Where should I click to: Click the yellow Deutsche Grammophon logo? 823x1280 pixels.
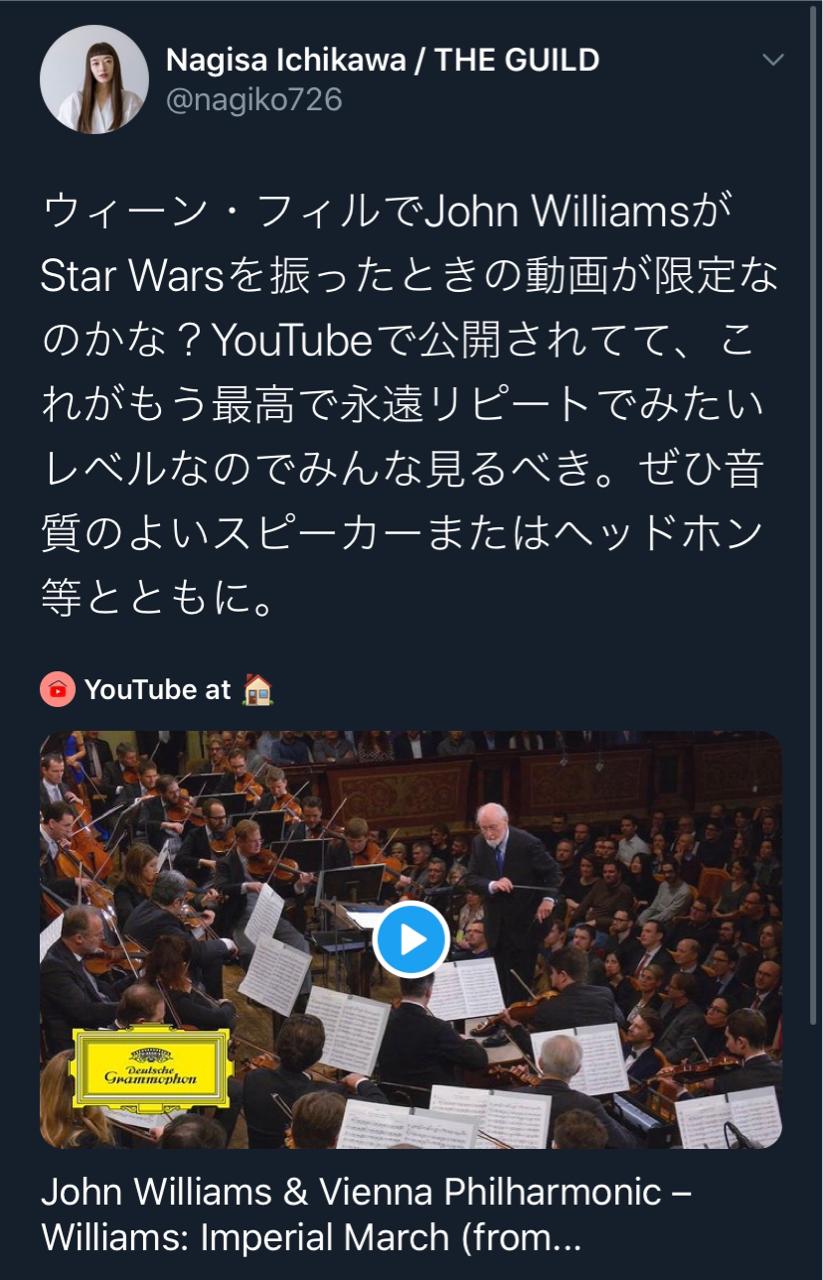click(x=151, y=1067)
